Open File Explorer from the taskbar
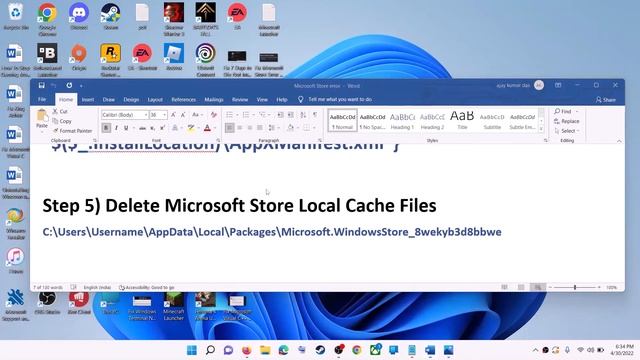 265,350
